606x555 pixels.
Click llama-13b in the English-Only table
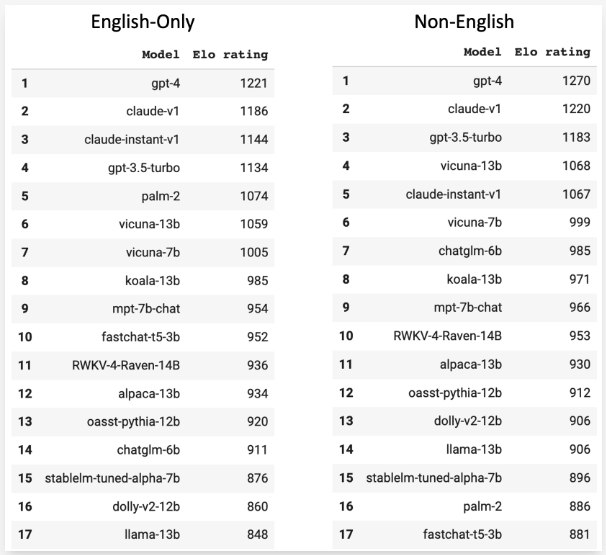pos(152,535)
